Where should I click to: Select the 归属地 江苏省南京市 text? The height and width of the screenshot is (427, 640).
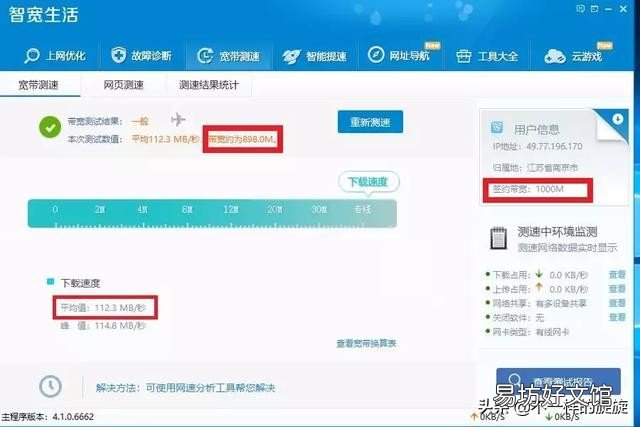(x=536, y=168)
